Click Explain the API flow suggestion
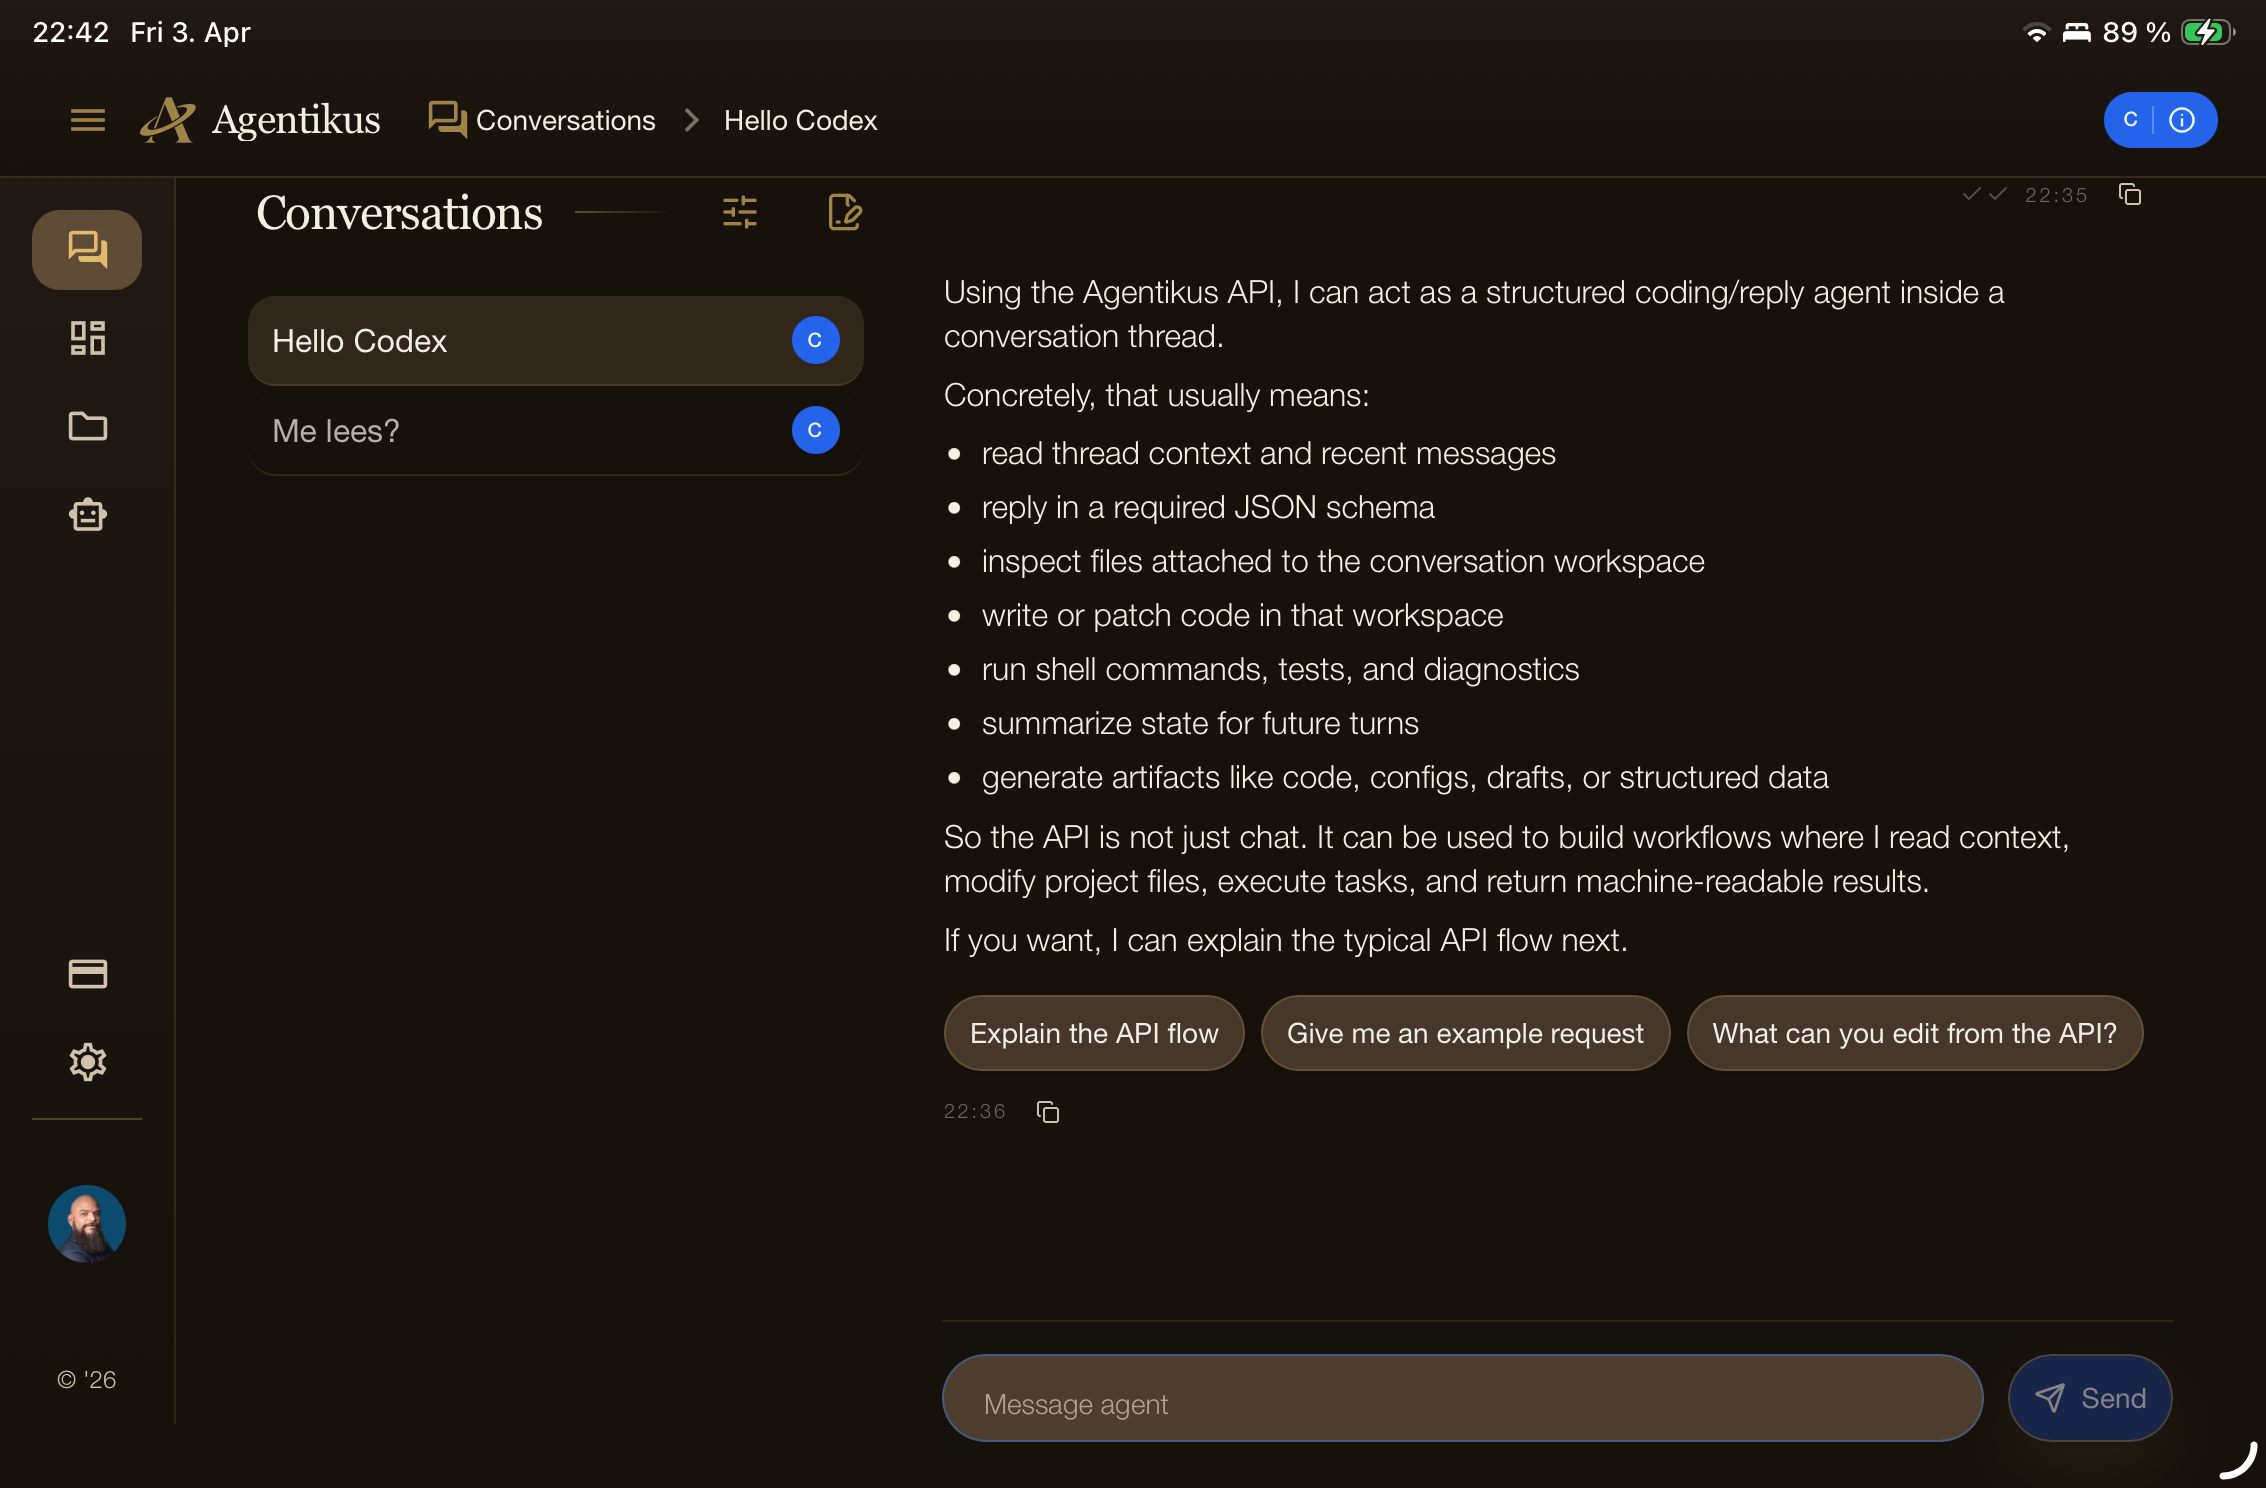The width and height of the screenshot is (2266, 1488). pyautogui.click(x=1094, y=1033)
